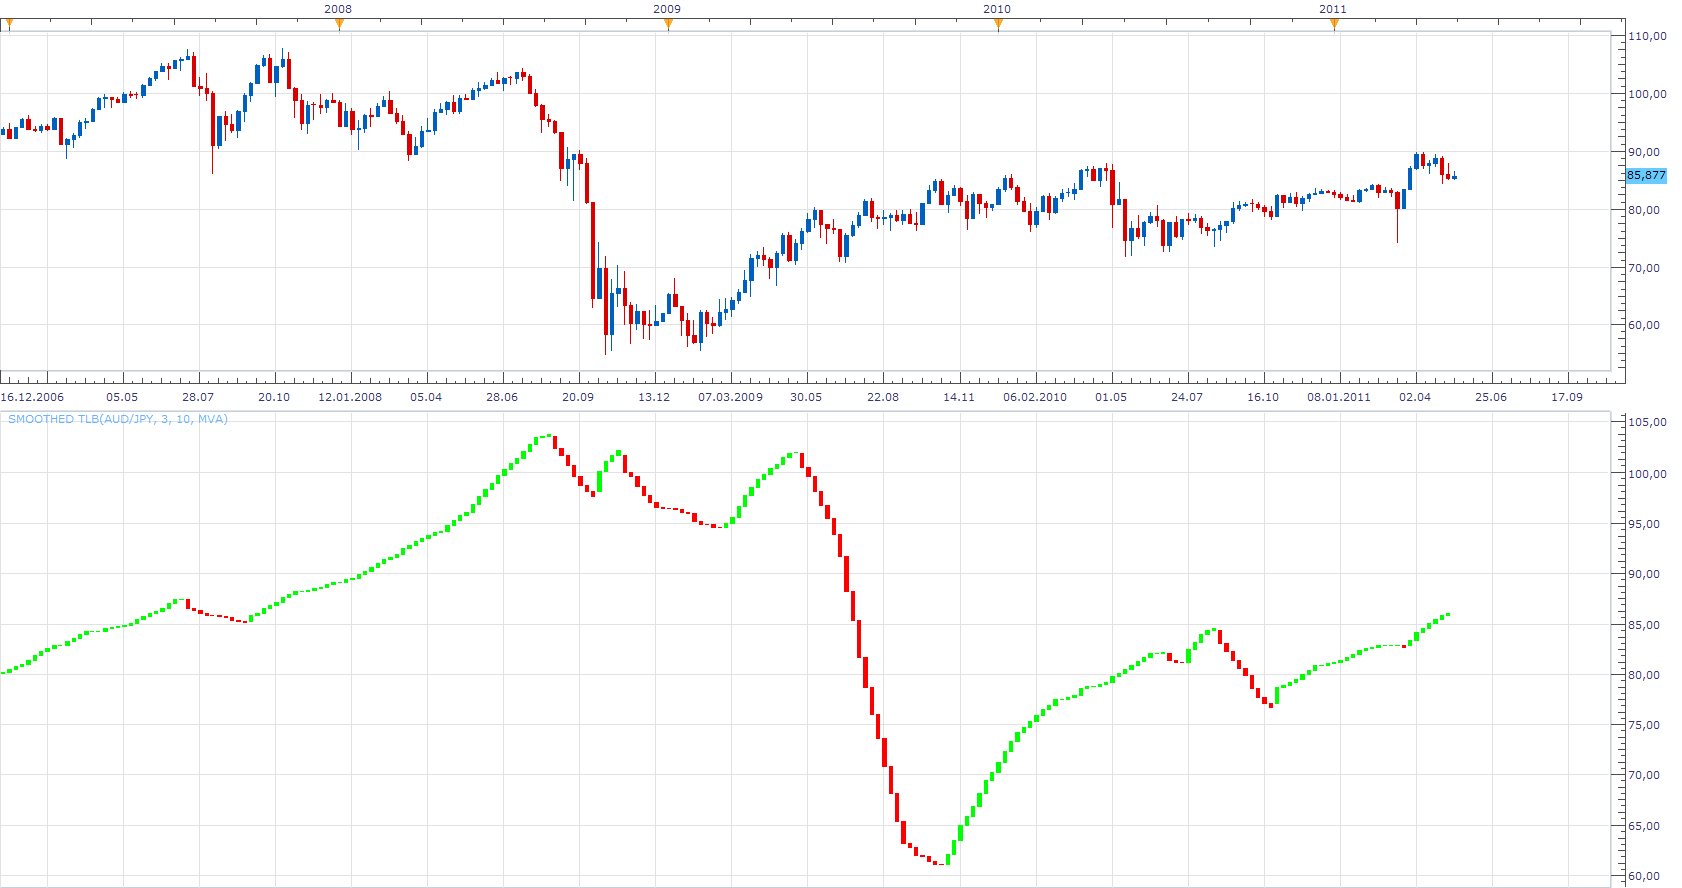Image resolution: width=1682 pixels, height=888 pixels.
Task: Click the 08.01.2011 date label
Action: [x=1339, y=397]
